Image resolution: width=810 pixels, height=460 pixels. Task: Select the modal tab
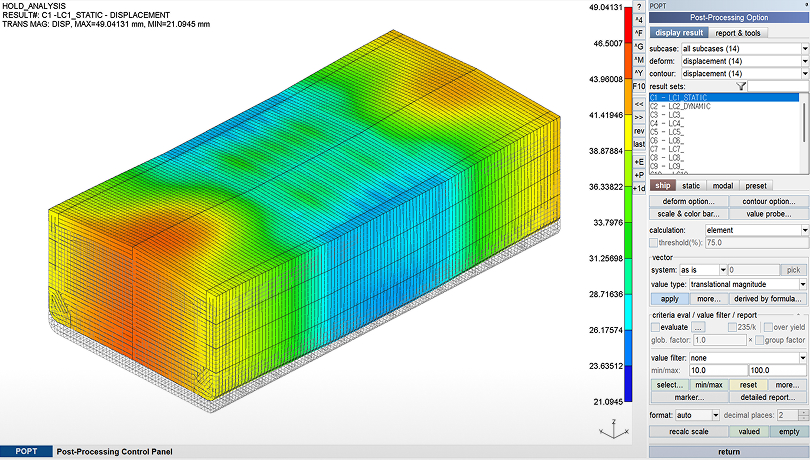(x=723, y=185)
